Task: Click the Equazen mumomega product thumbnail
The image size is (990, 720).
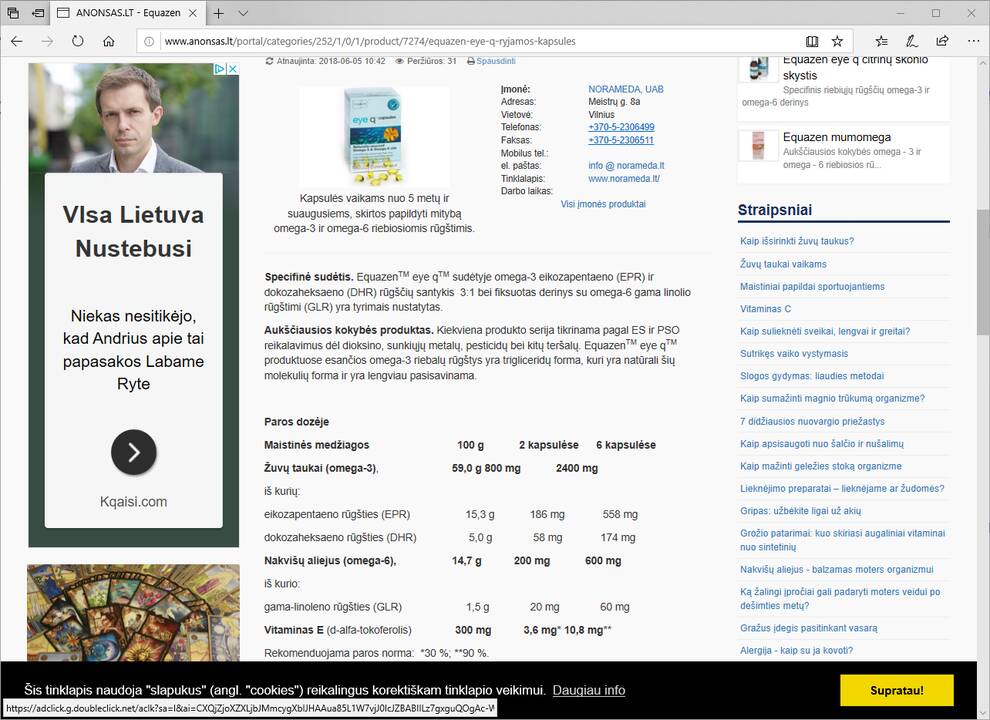Action: (x=758, y=145)
